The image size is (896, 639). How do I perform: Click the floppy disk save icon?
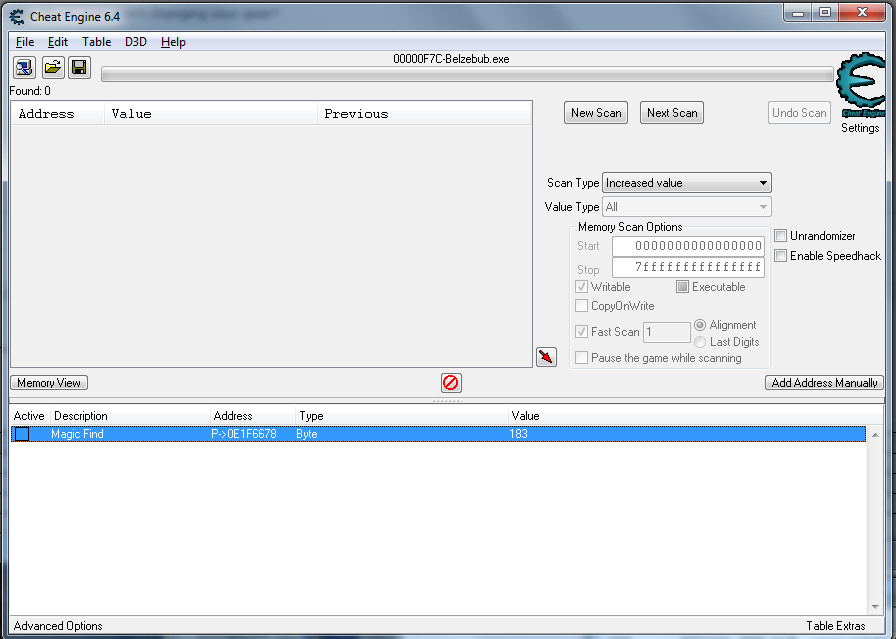coord(79,68)
